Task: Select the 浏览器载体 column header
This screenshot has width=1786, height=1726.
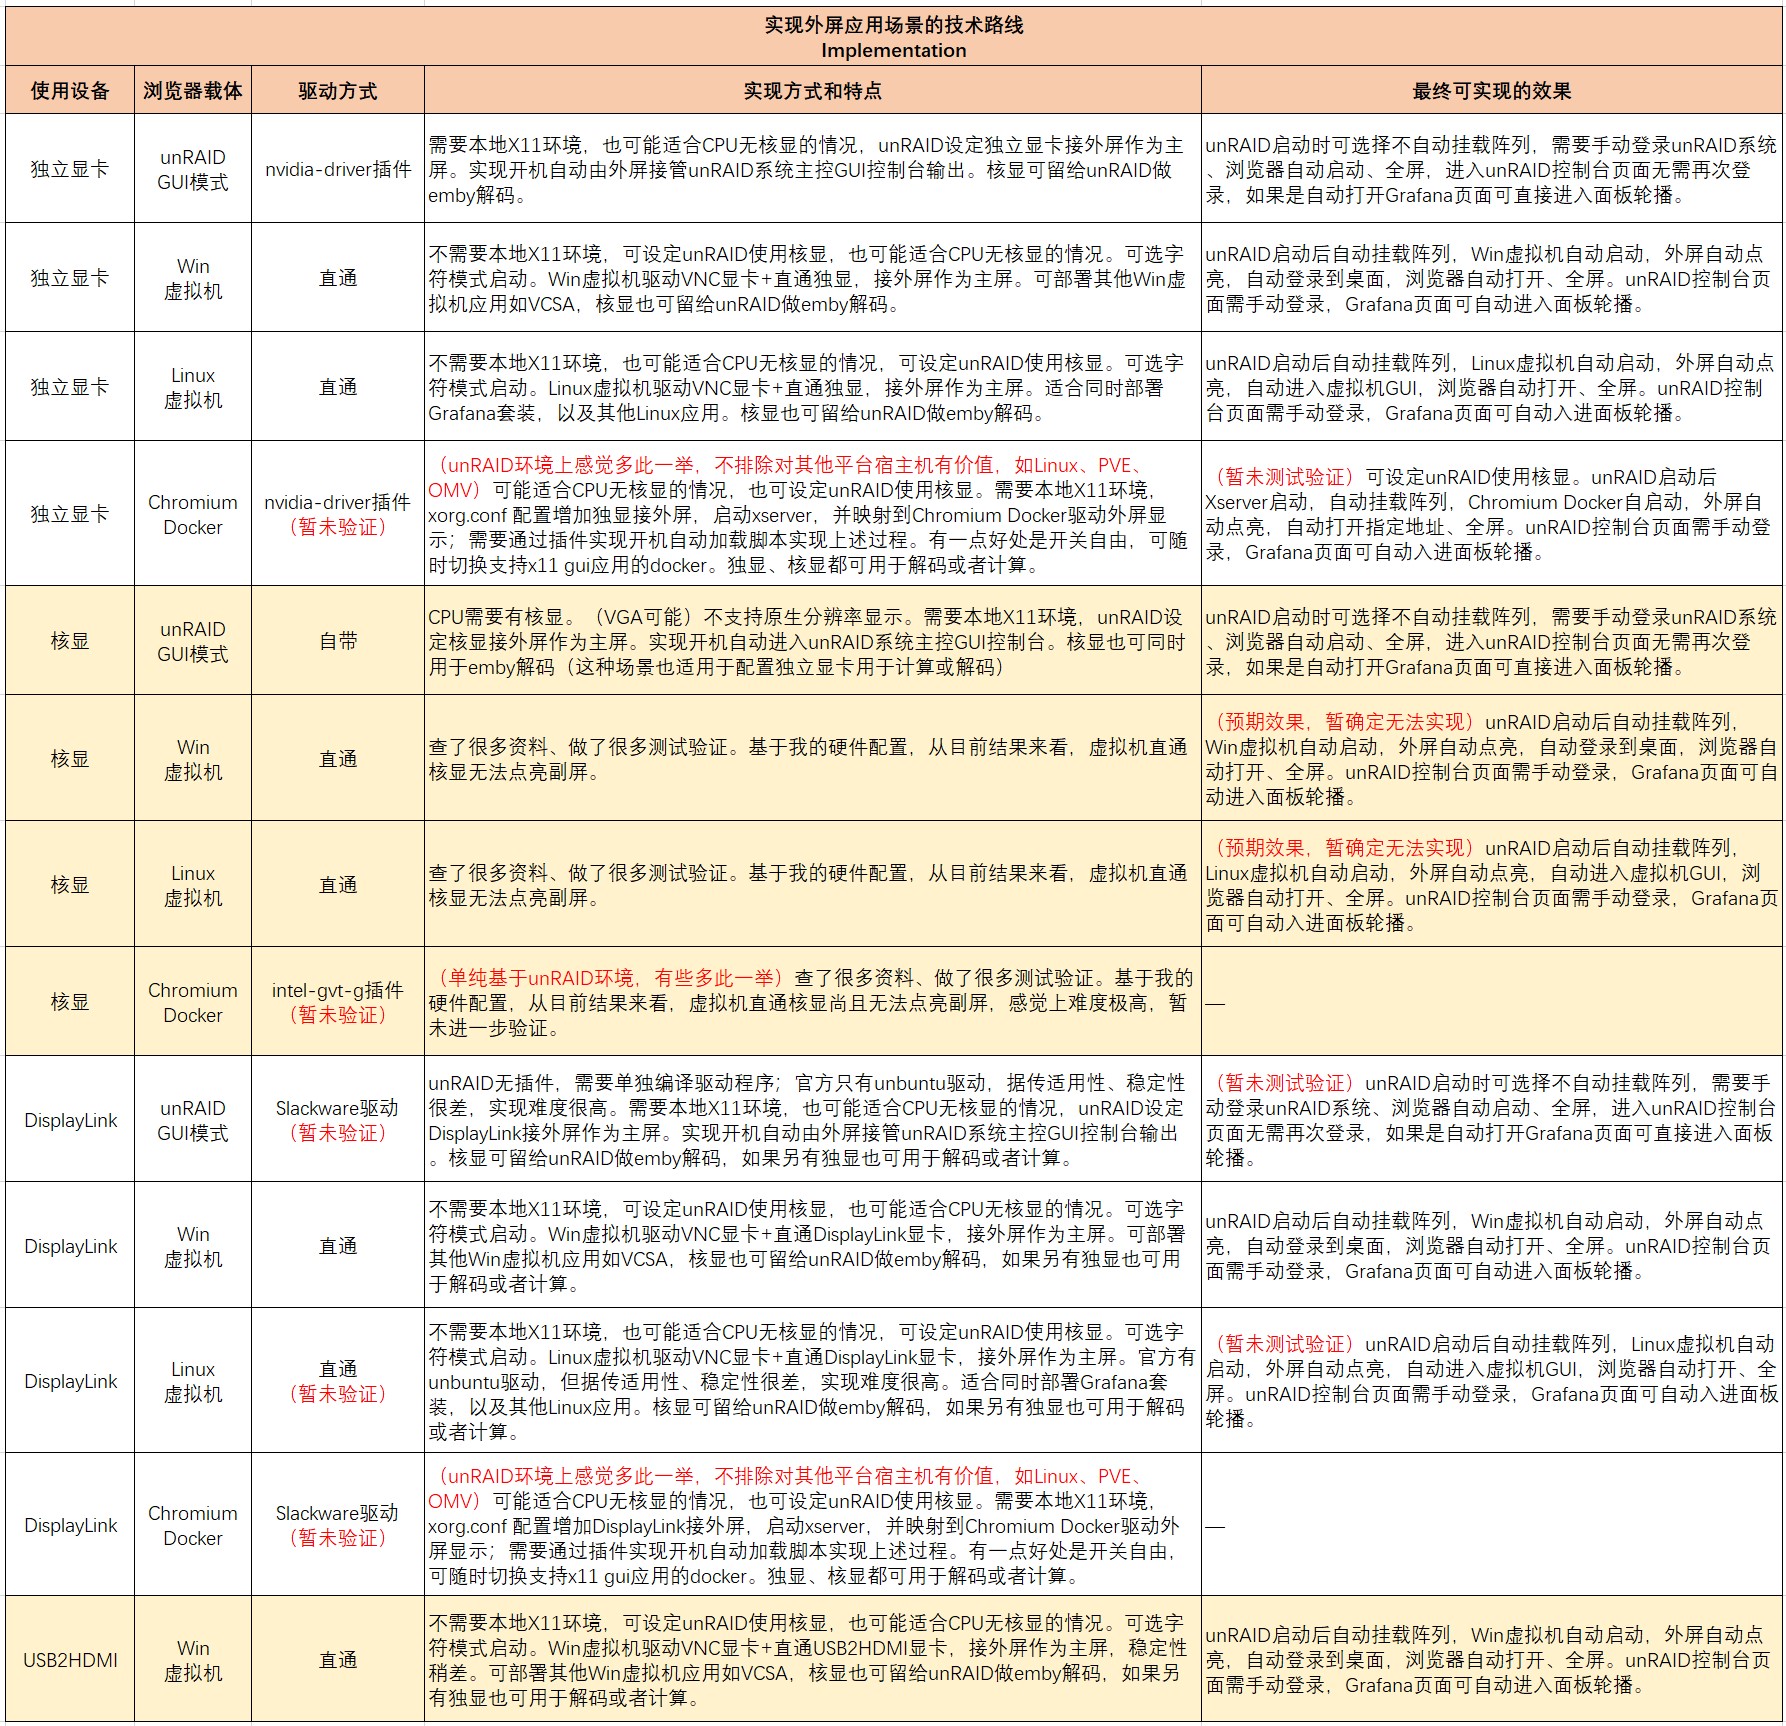Action: [x=192, y=91]
